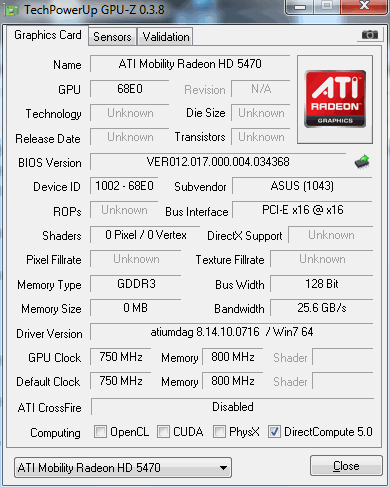Click the Memory Size field 0 MB
This screenshot has height=488, width=390.
[x=136, y=308]
